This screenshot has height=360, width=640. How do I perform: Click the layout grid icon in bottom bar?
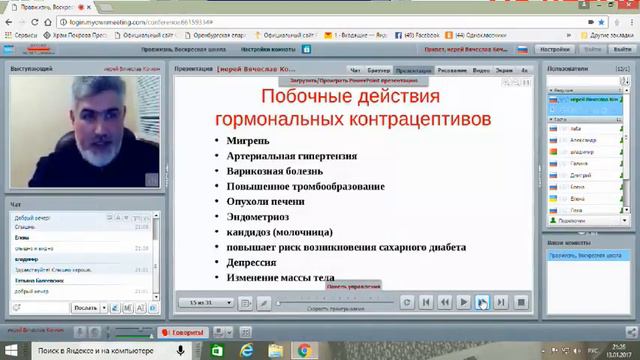245,333
